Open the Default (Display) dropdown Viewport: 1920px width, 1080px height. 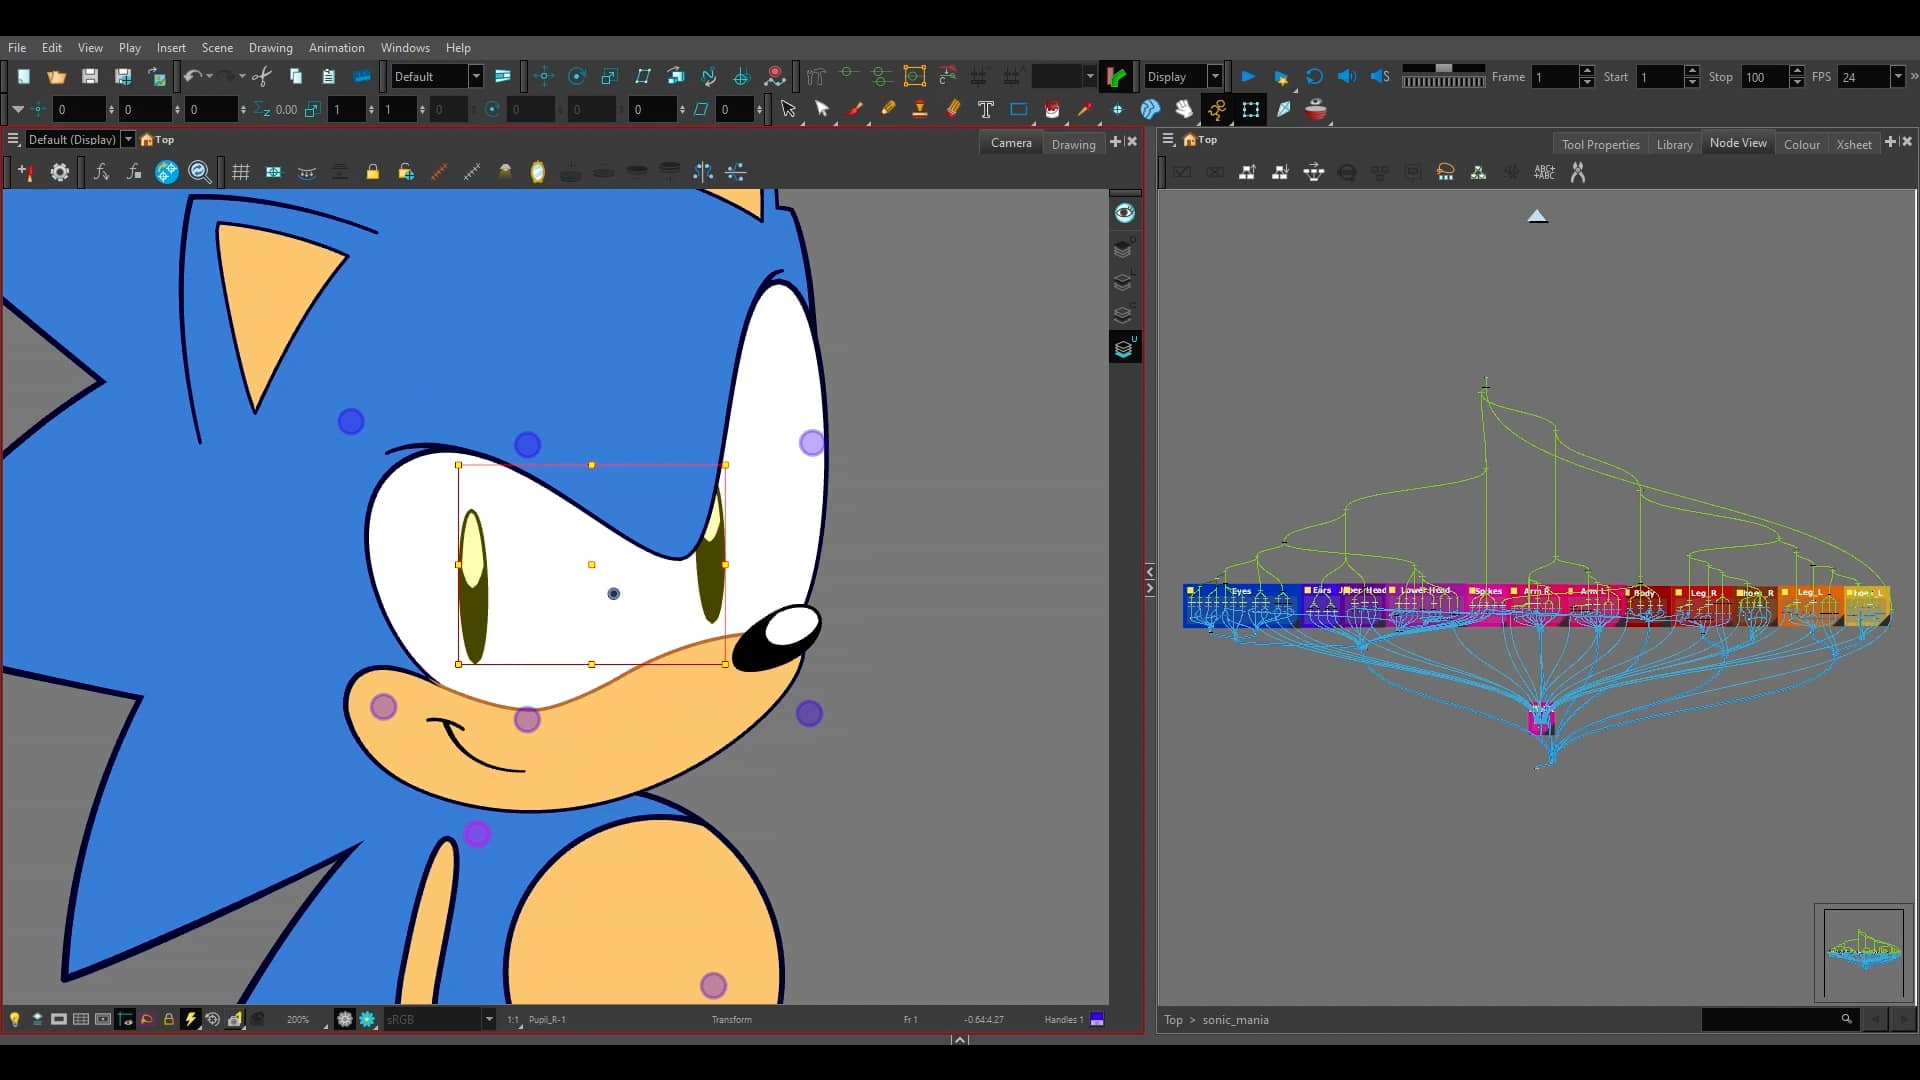point(128,138)
